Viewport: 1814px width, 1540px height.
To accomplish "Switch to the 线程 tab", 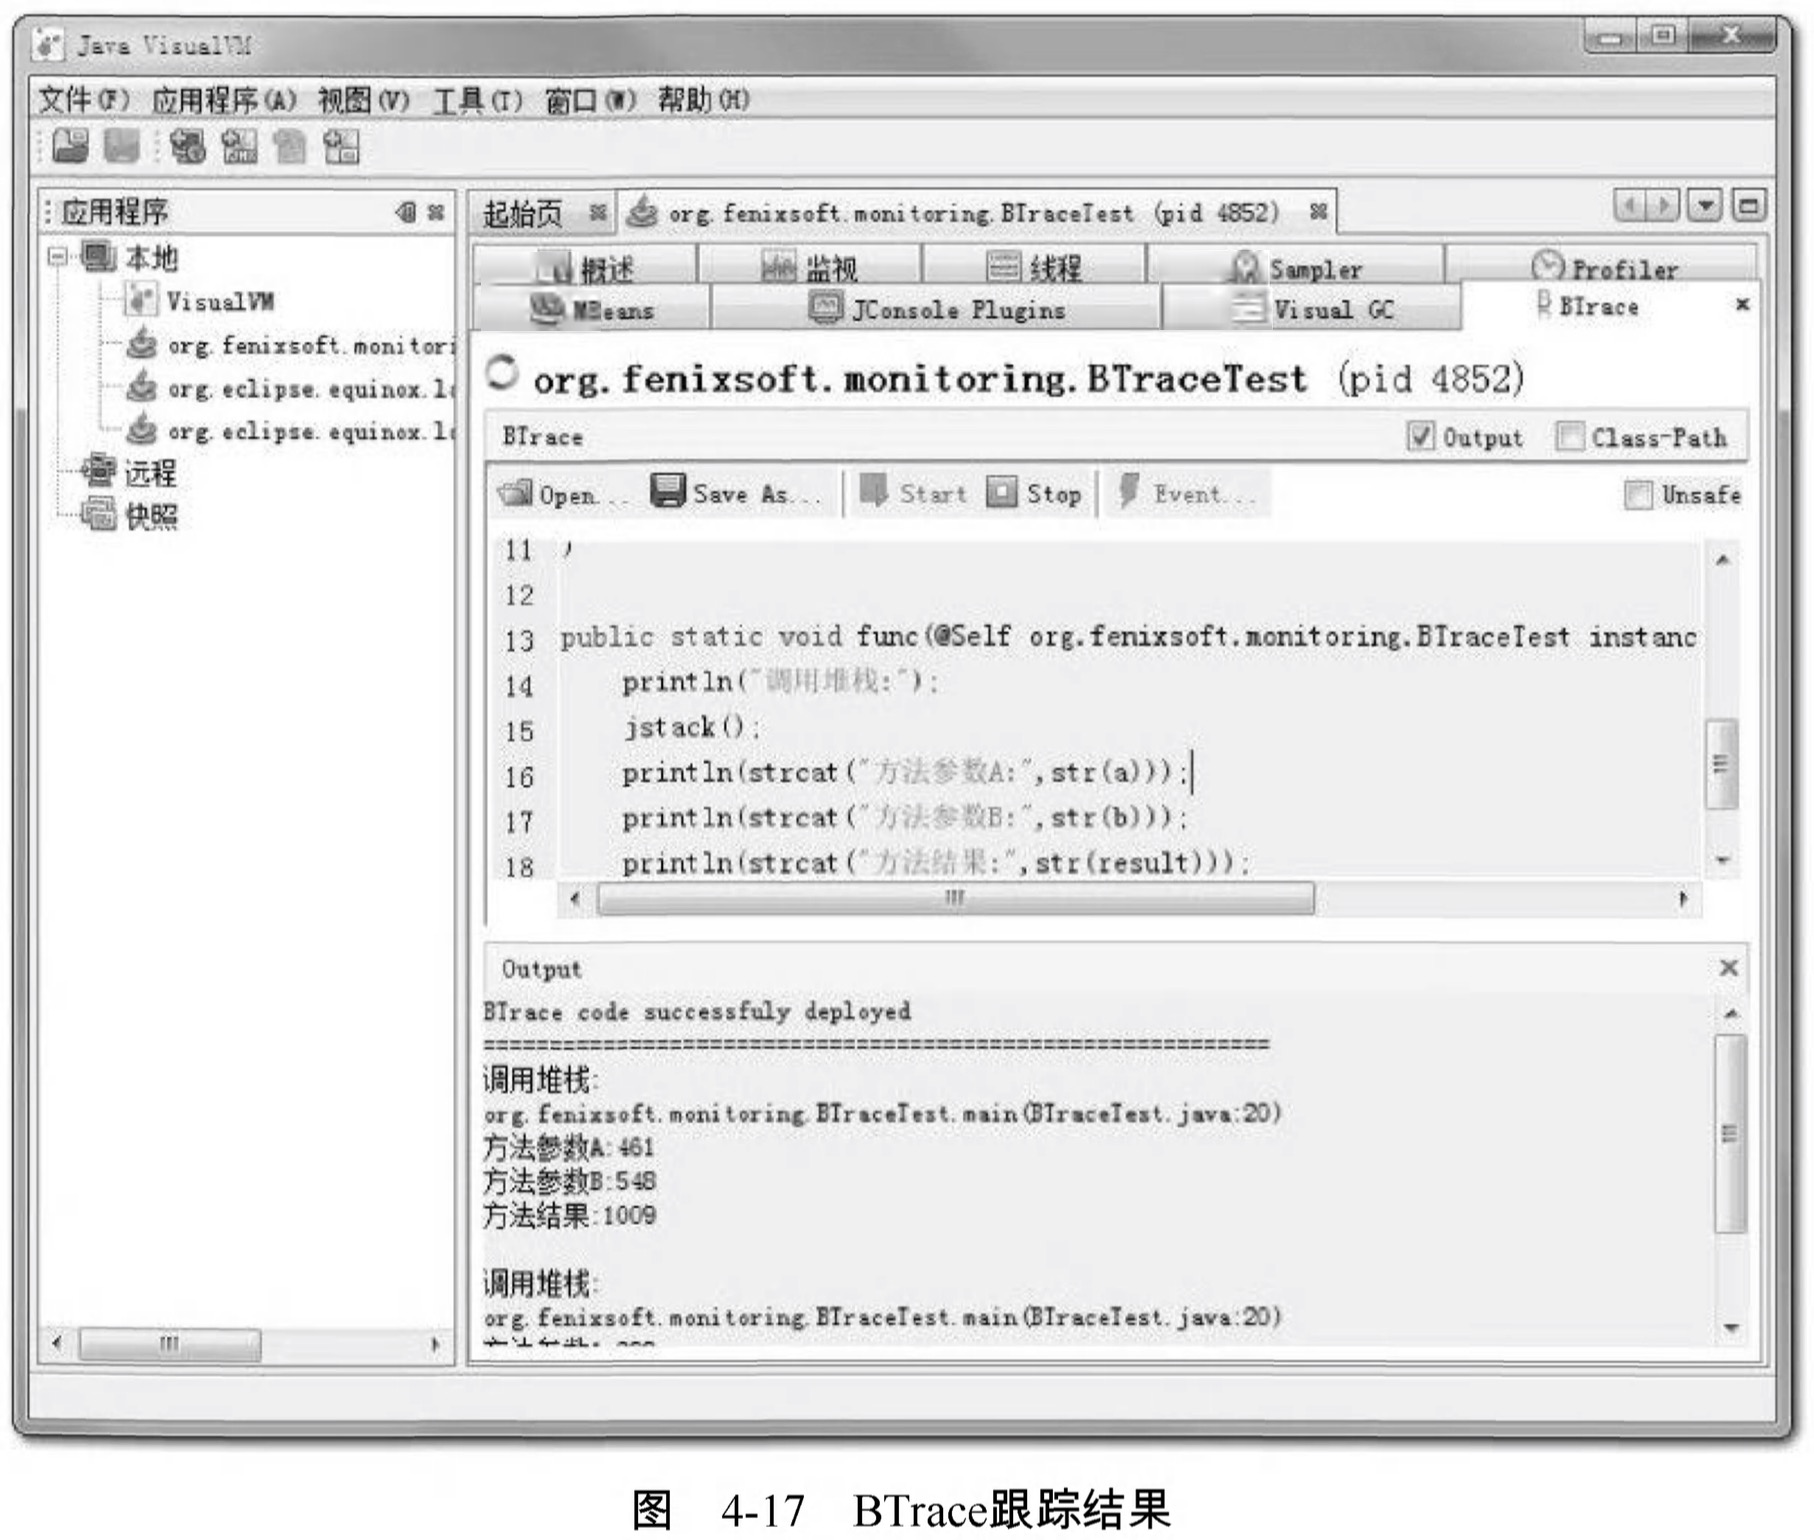I will tap(1034, 267).
